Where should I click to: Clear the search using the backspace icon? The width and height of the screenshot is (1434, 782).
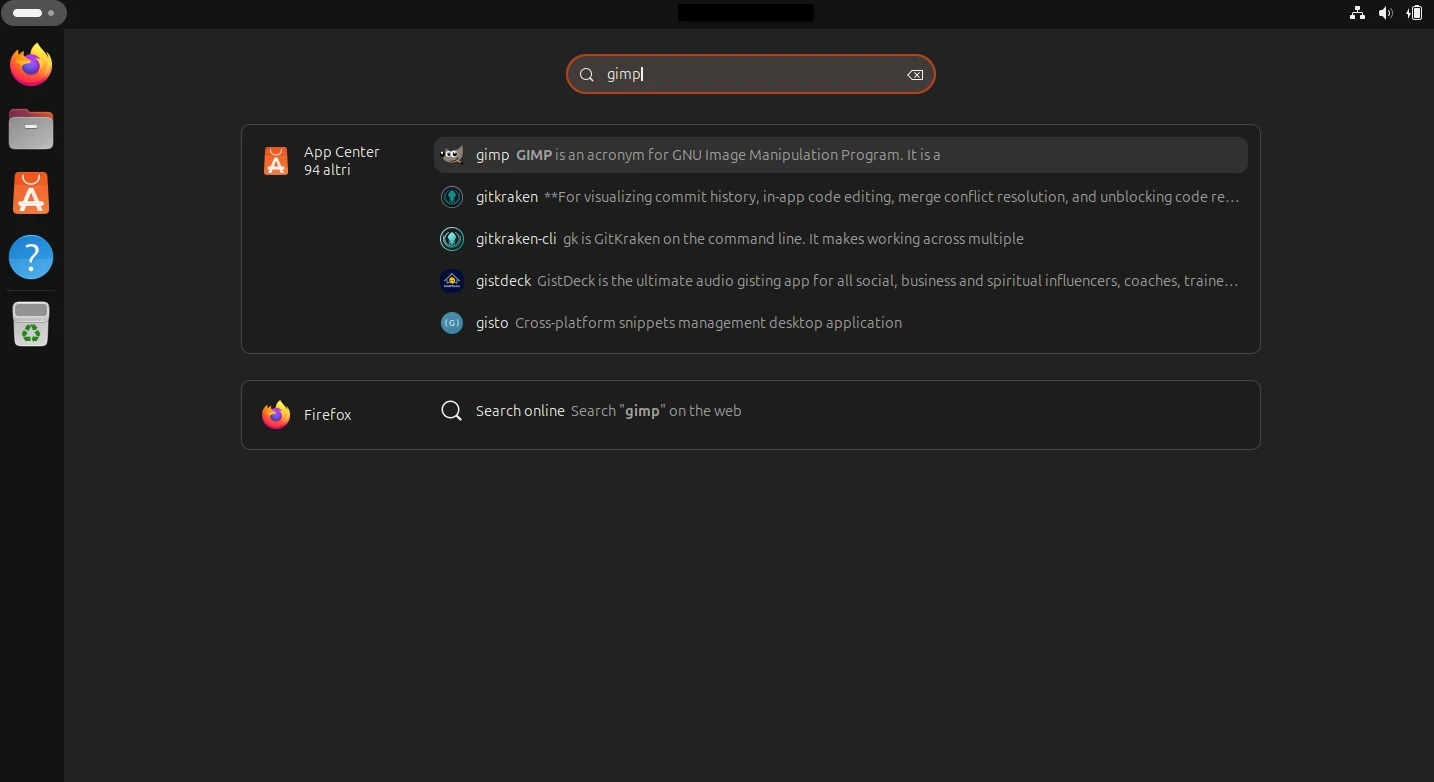coord(914,74)
